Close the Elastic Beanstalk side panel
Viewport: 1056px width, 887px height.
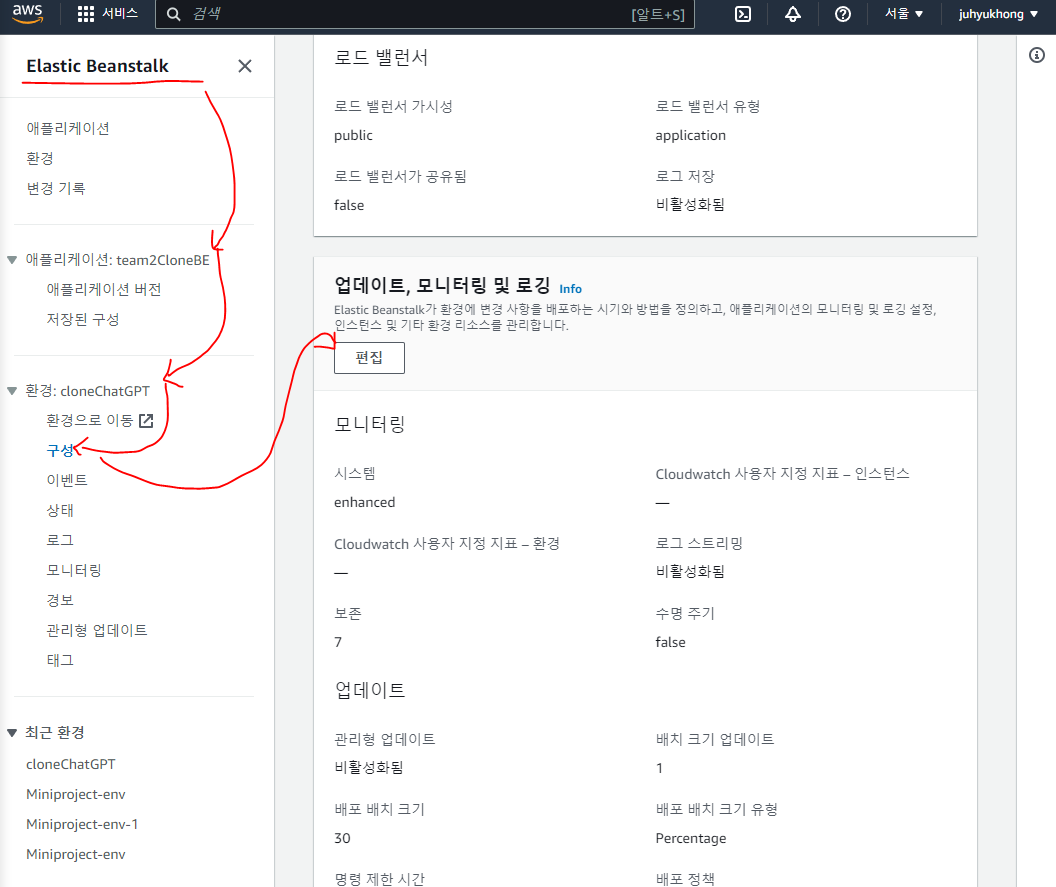pyautogui.click(x=244, y=66)
